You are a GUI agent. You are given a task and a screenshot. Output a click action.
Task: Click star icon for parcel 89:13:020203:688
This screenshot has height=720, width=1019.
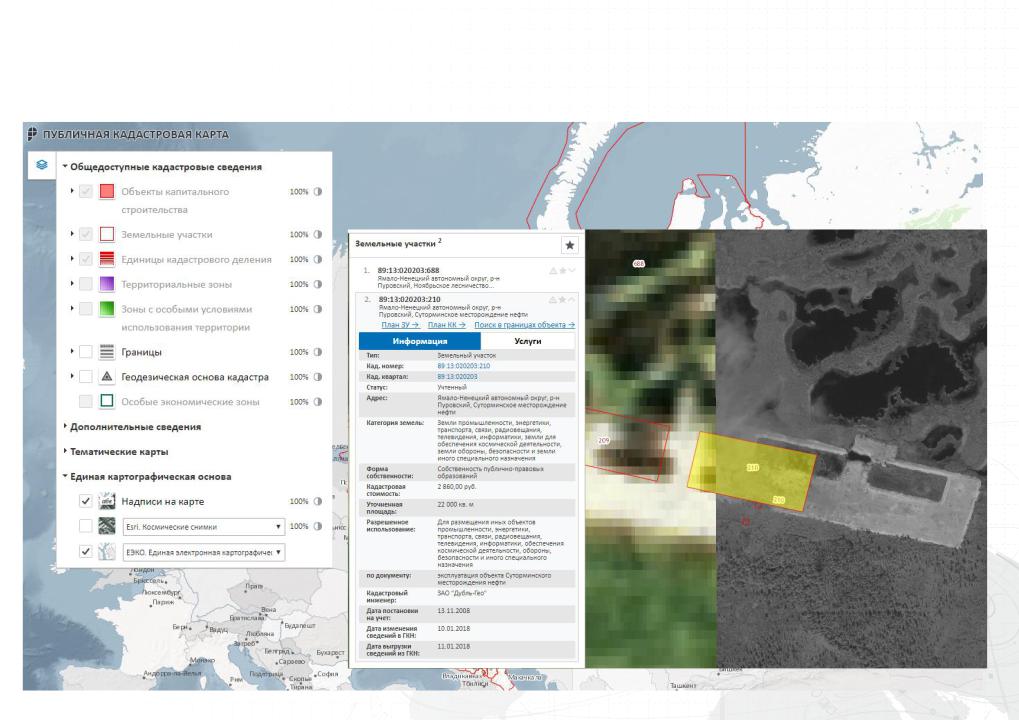point(562,270)
